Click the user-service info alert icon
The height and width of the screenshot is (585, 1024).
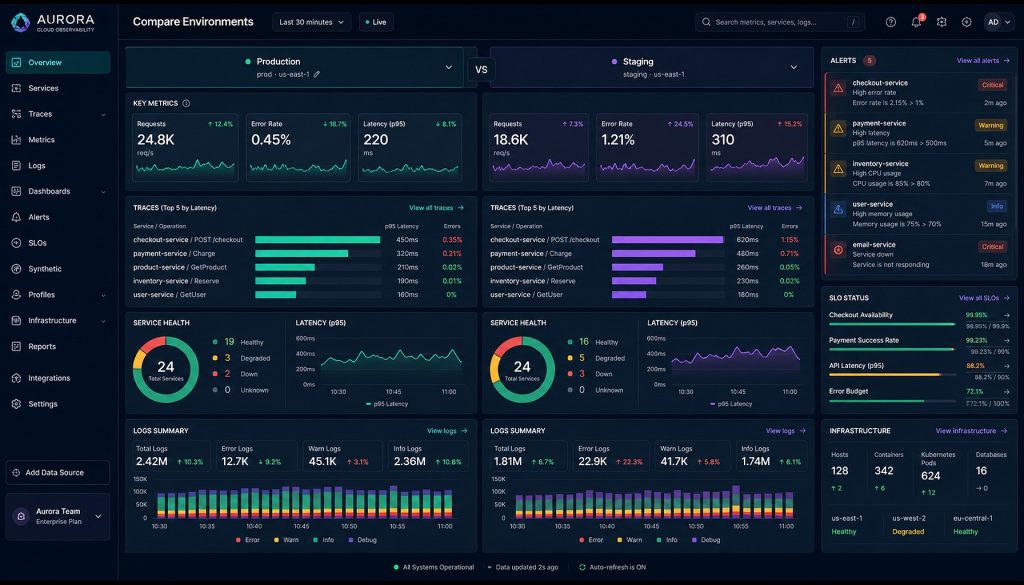pyautogui.click(x=838, y=209)
